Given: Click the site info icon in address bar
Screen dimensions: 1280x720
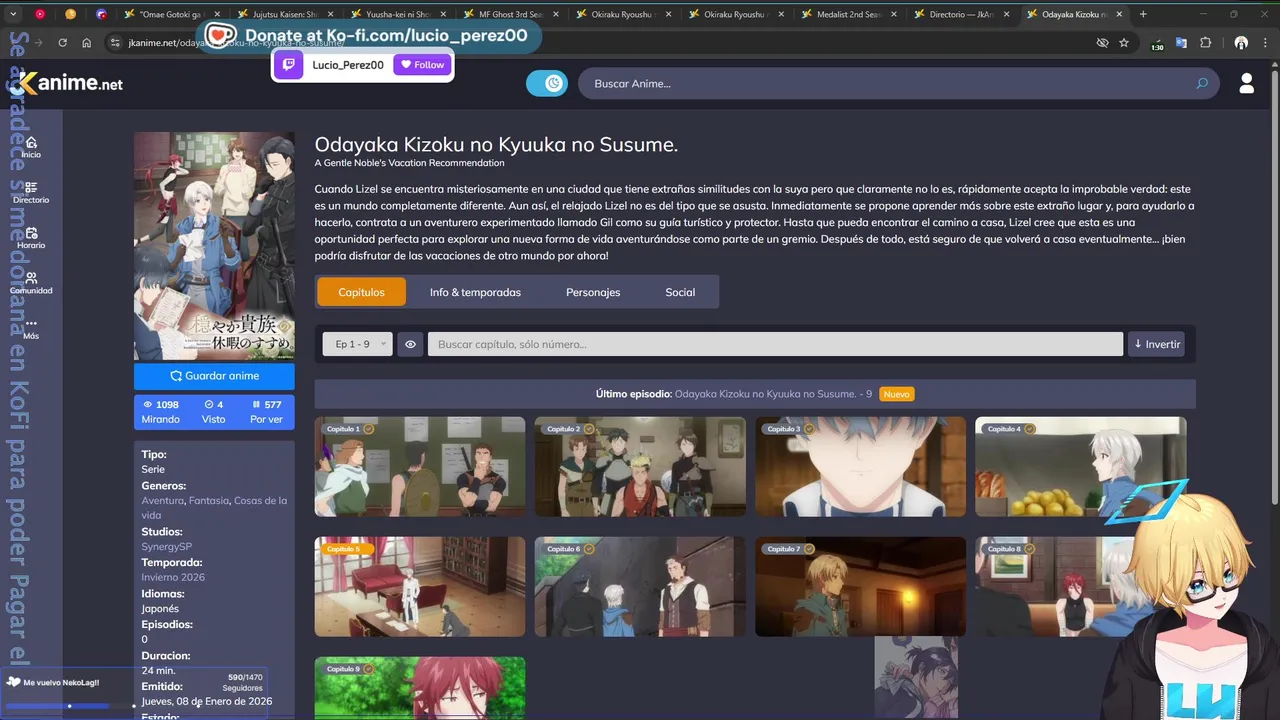Looking at the screenshot, I should pyautogui.click(x=115, y=43).
